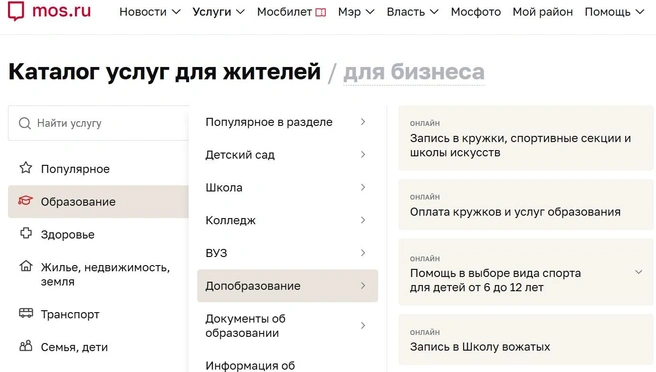Expand chevron for Популярное в разделе

pyautogui.click(x=363, y=122)
